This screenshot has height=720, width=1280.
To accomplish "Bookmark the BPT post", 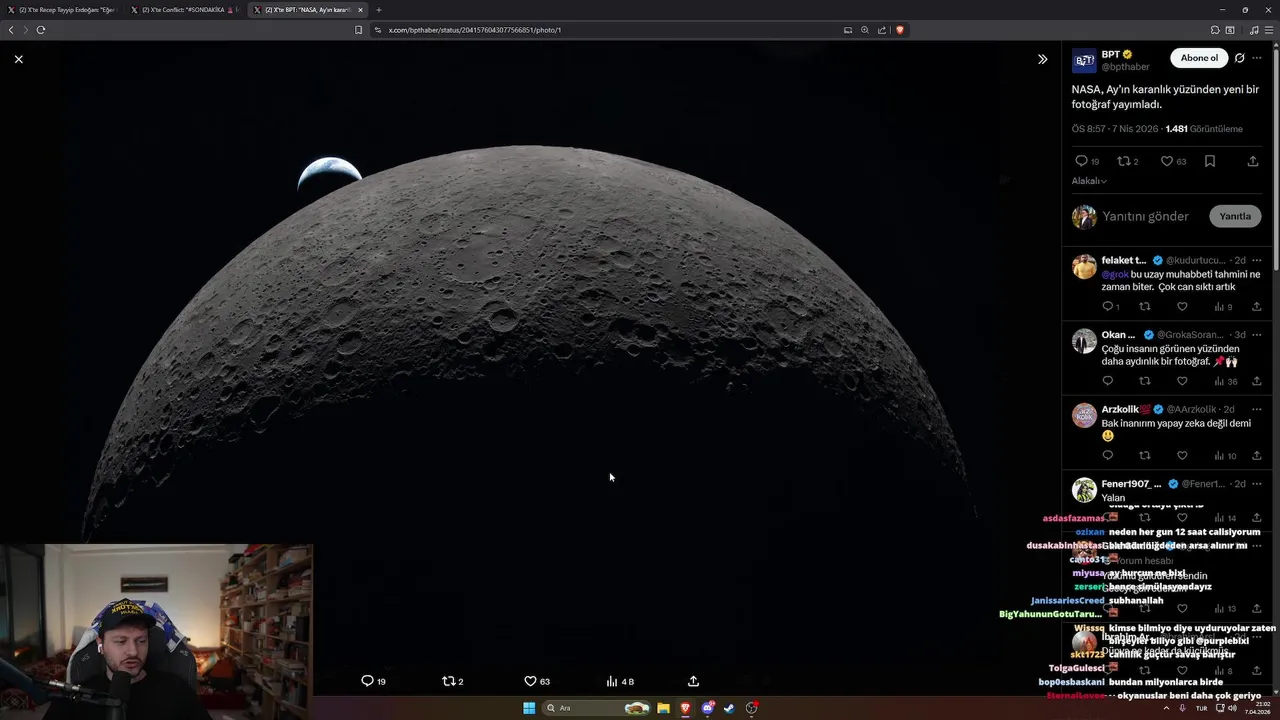I will click(1210, 161).
